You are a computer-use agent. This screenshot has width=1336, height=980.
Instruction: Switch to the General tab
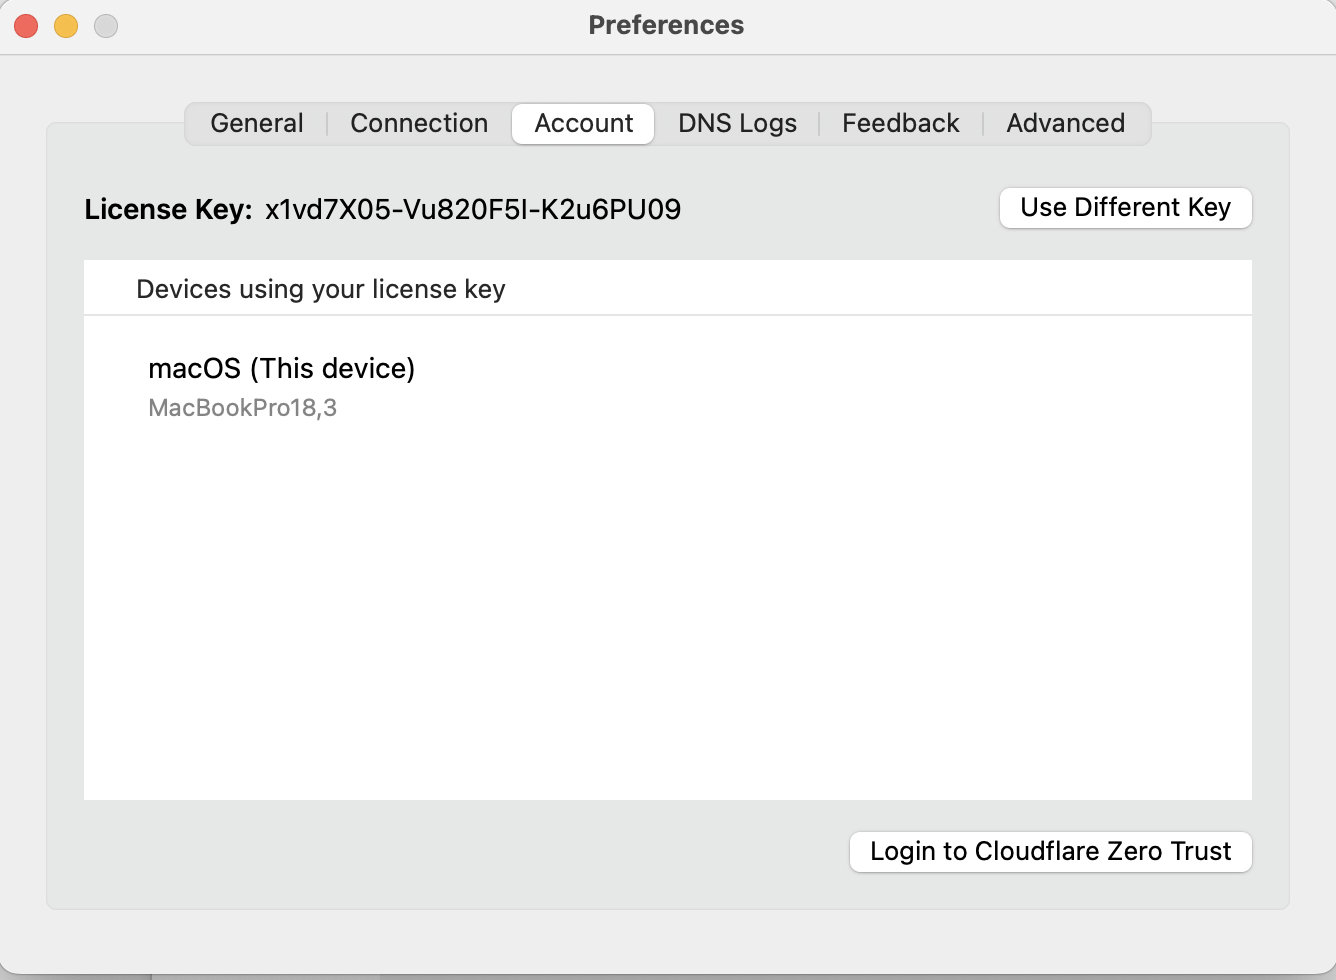[256, 123]
